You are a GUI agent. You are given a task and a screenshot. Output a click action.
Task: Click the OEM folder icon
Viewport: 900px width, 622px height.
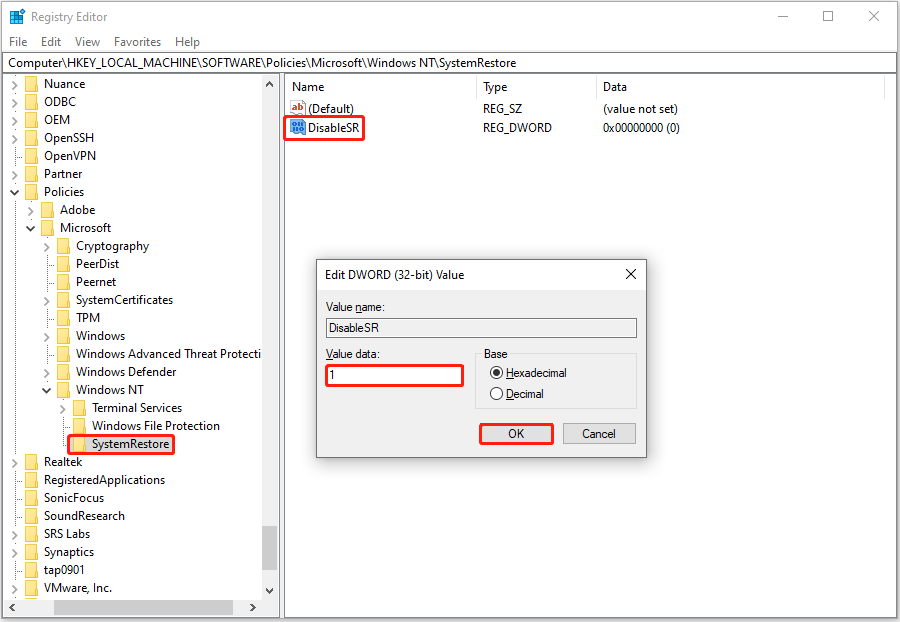click(x=32, y=120)
